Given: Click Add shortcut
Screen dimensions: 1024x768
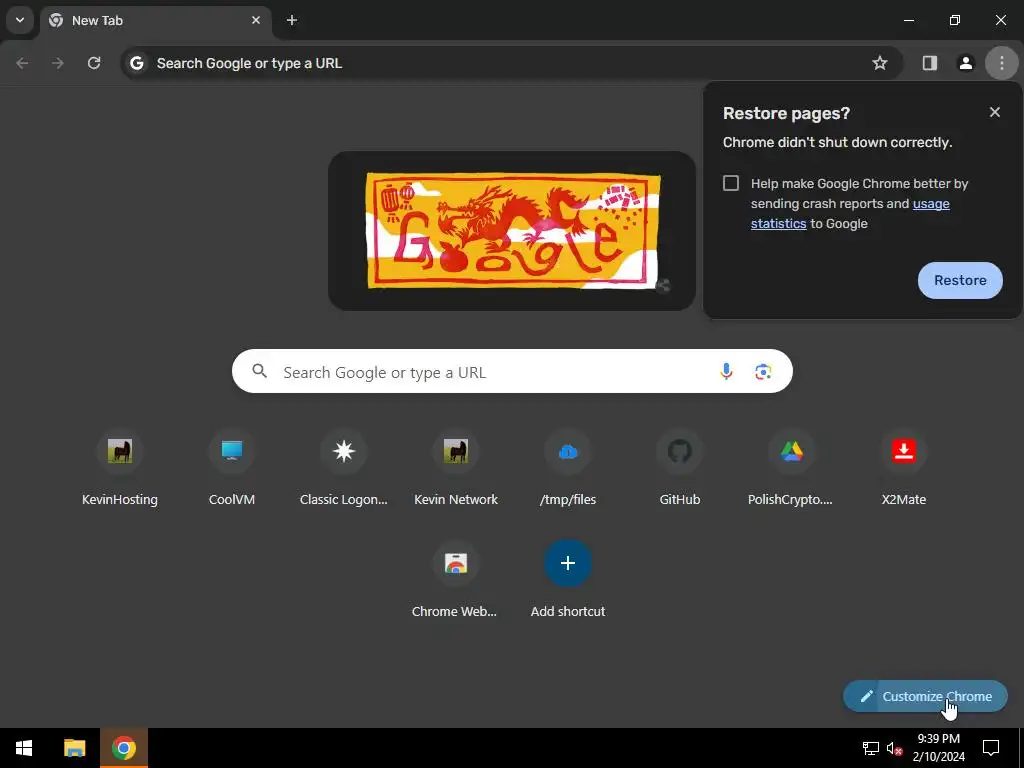Looking at the screenshot, I should pyautogui.click(x=568, y=581).
